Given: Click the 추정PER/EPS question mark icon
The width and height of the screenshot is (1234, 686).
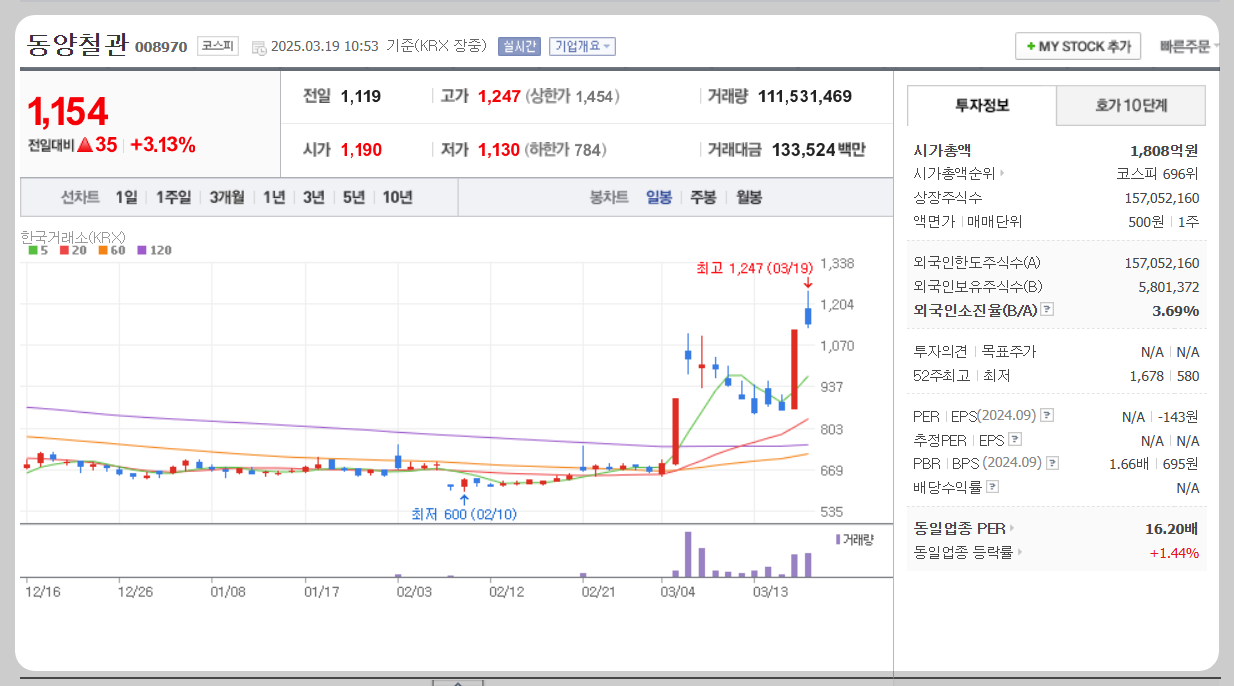Looking at the screenshot, I should click(1015, 439).
